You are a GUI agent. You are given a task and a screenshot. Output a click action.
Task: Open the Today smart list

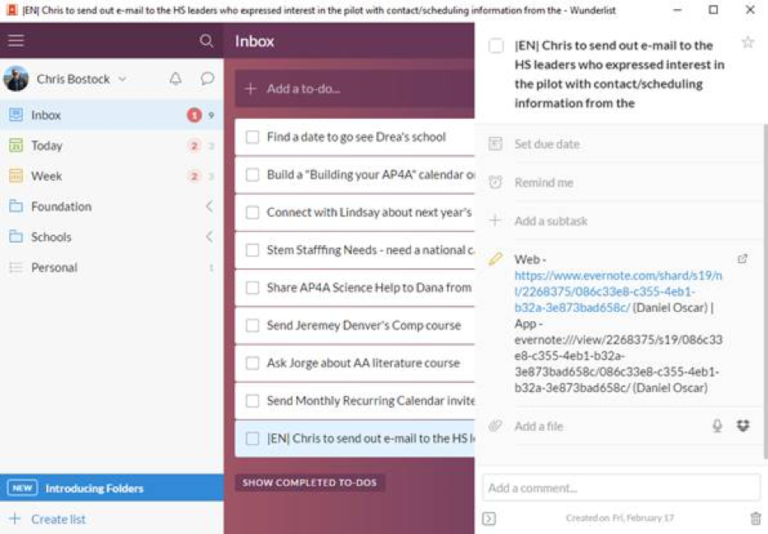[112, 146]
